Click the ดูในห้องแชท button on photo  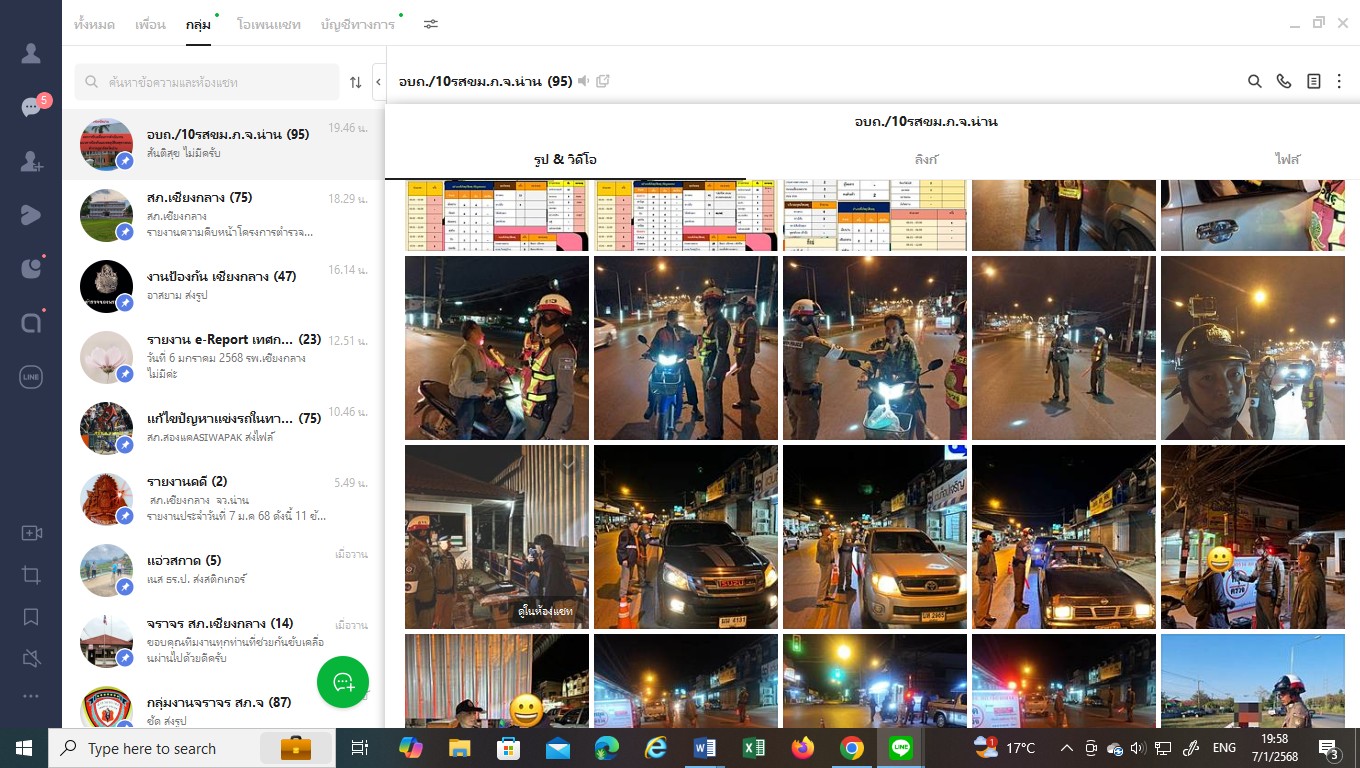coord(546,610)
